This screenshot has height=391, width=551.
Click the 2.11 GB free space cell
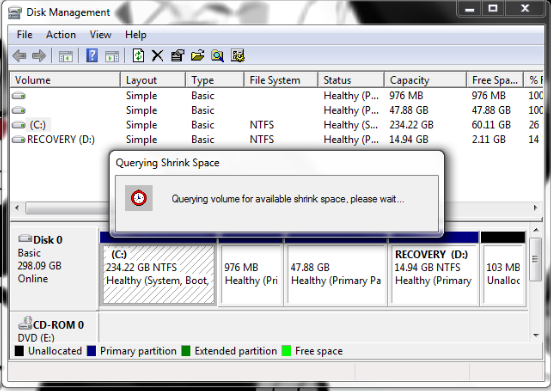[488, 139]
